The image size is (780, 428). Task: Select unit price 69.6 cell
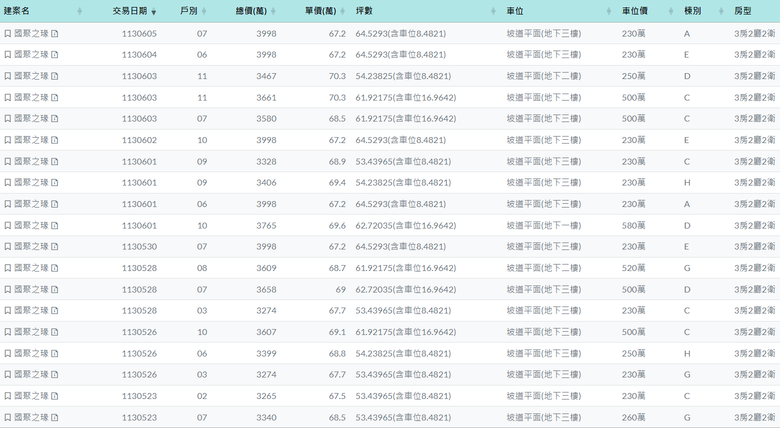point(337,225)
